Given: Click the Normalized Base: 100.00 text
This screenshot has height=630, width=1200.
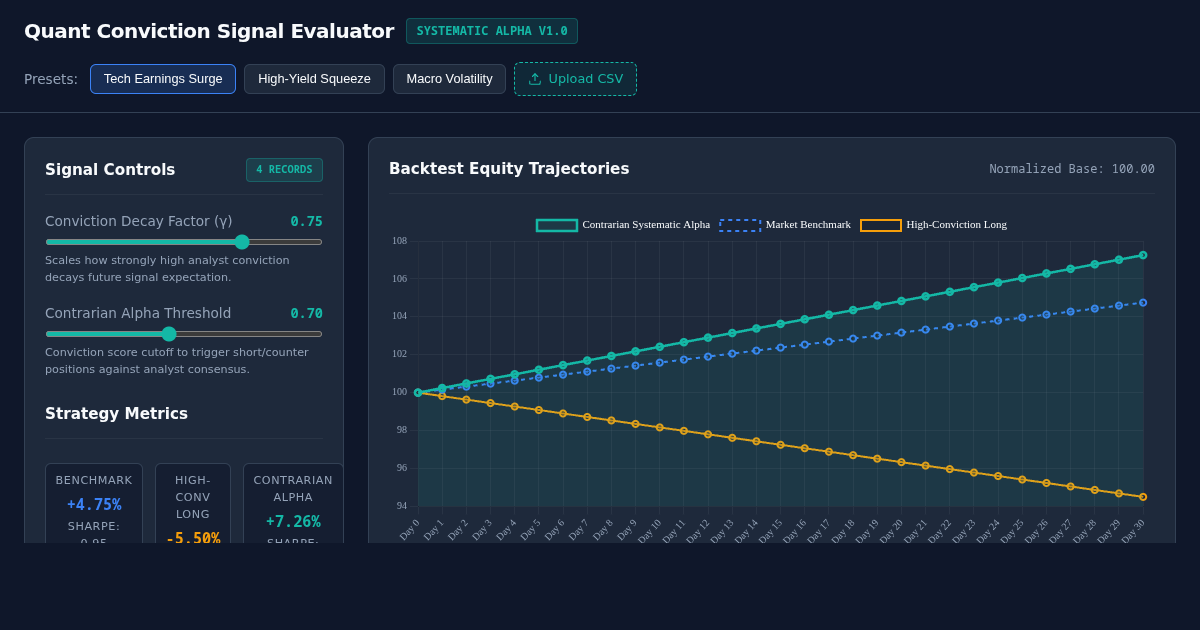Looking at the screenshot, I should [x=1072, y=169].
